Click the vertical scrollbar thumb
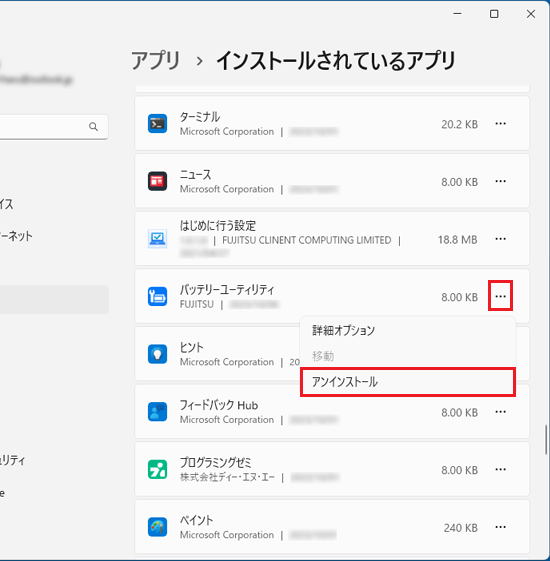Image resolution: width=550 pixels, height=561 pixels. click(546, 439)
